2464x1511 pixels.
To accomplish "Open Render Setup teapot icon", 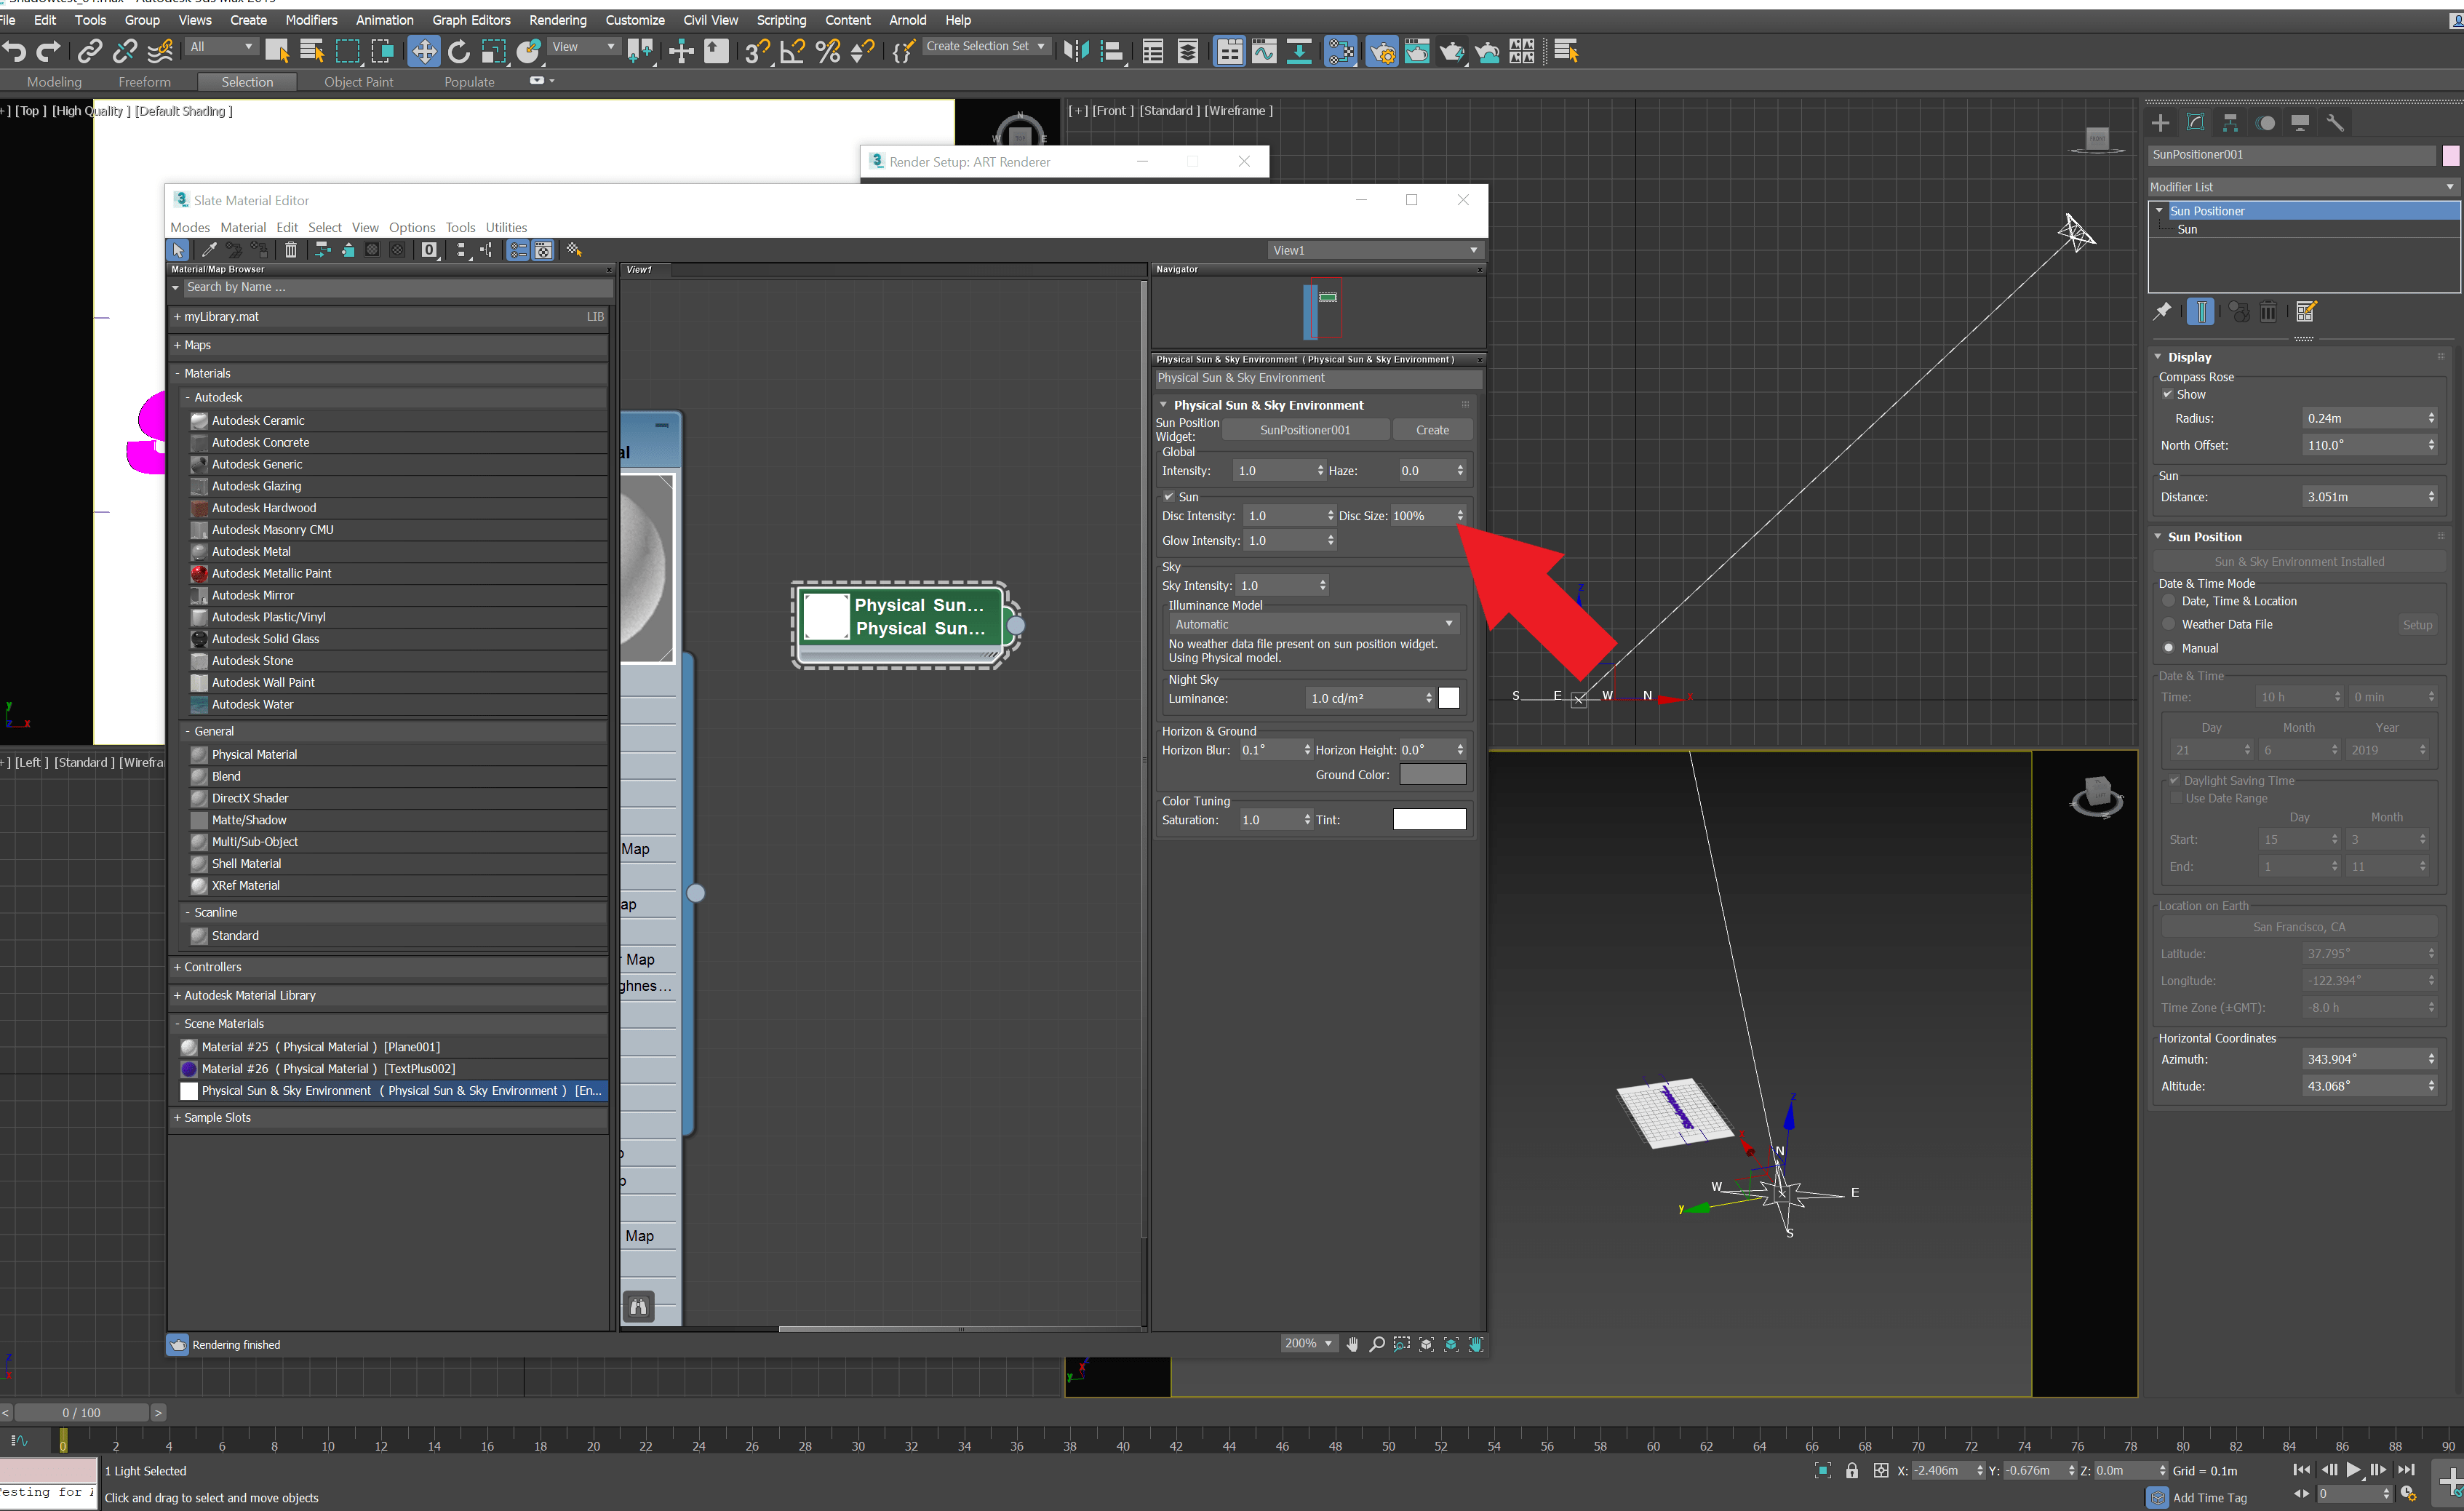I will pos(1381,51).
